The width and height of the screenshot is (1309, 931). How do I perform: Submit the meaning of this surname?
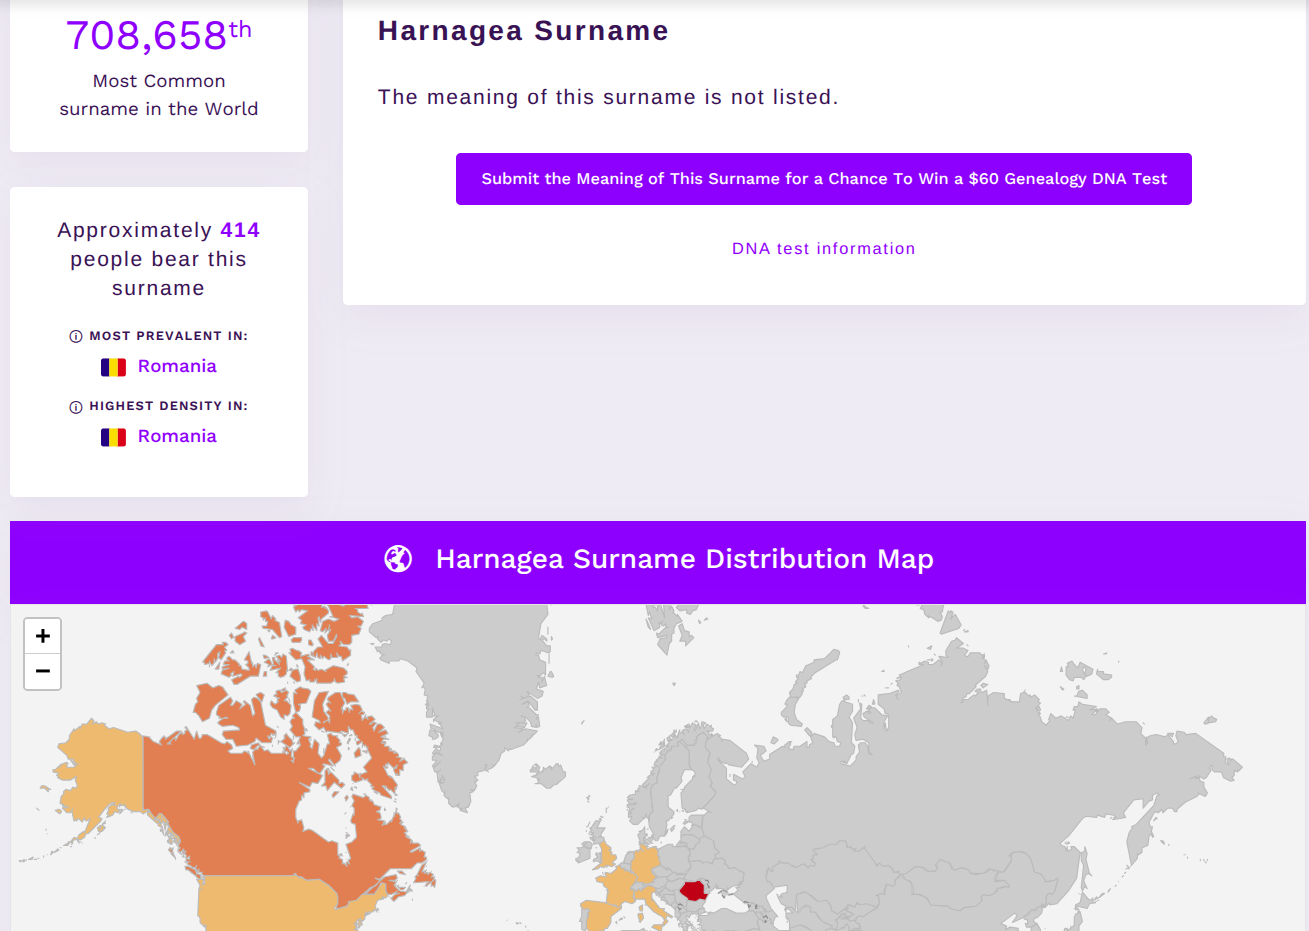tap(823, 179)
